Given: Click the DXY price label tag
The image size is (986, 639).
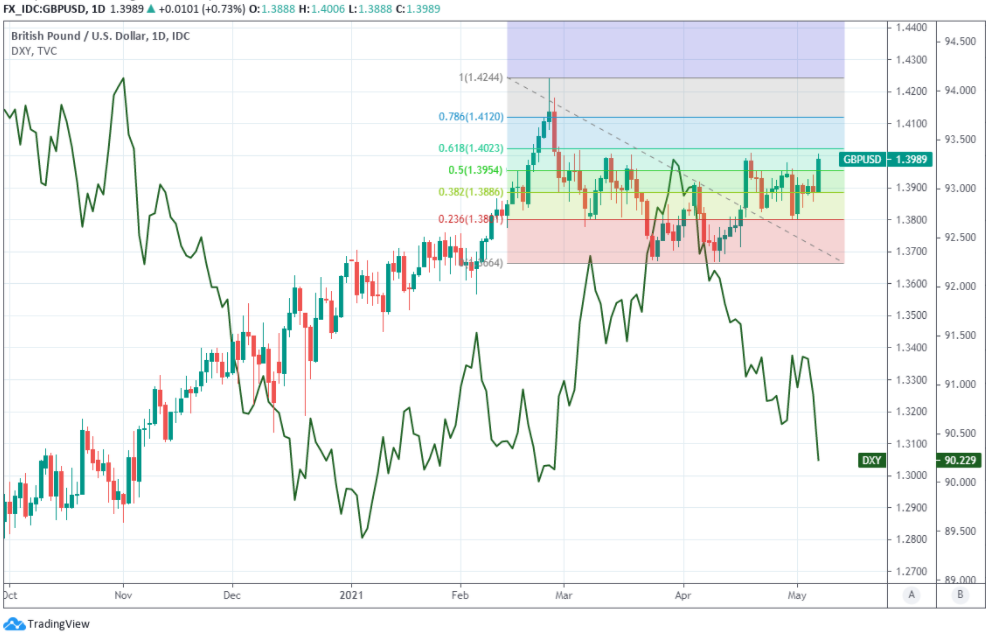Looking at the screenshot, I should (873, 460).
